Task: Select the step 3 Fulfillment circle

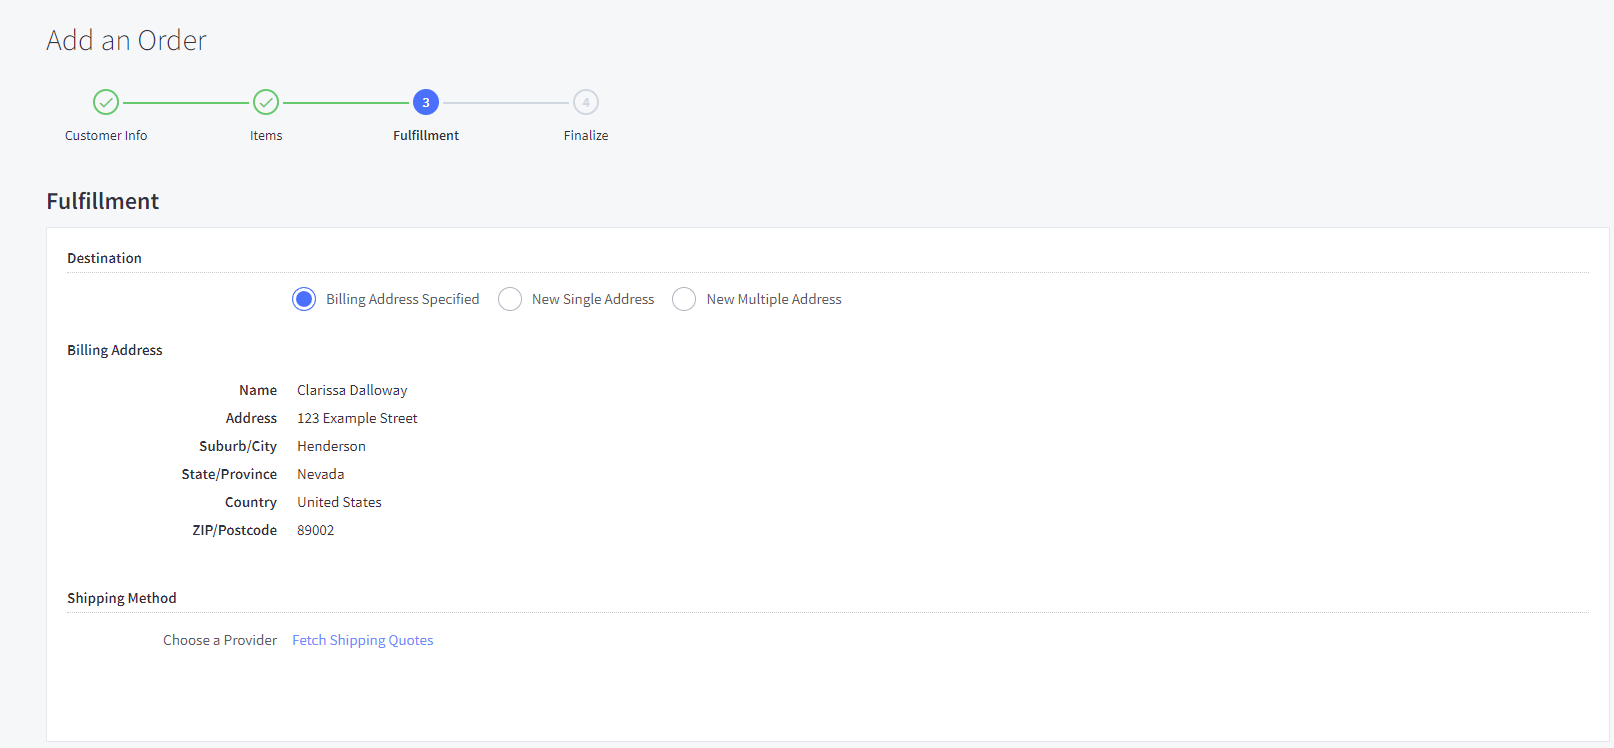Action: point(426,102)
